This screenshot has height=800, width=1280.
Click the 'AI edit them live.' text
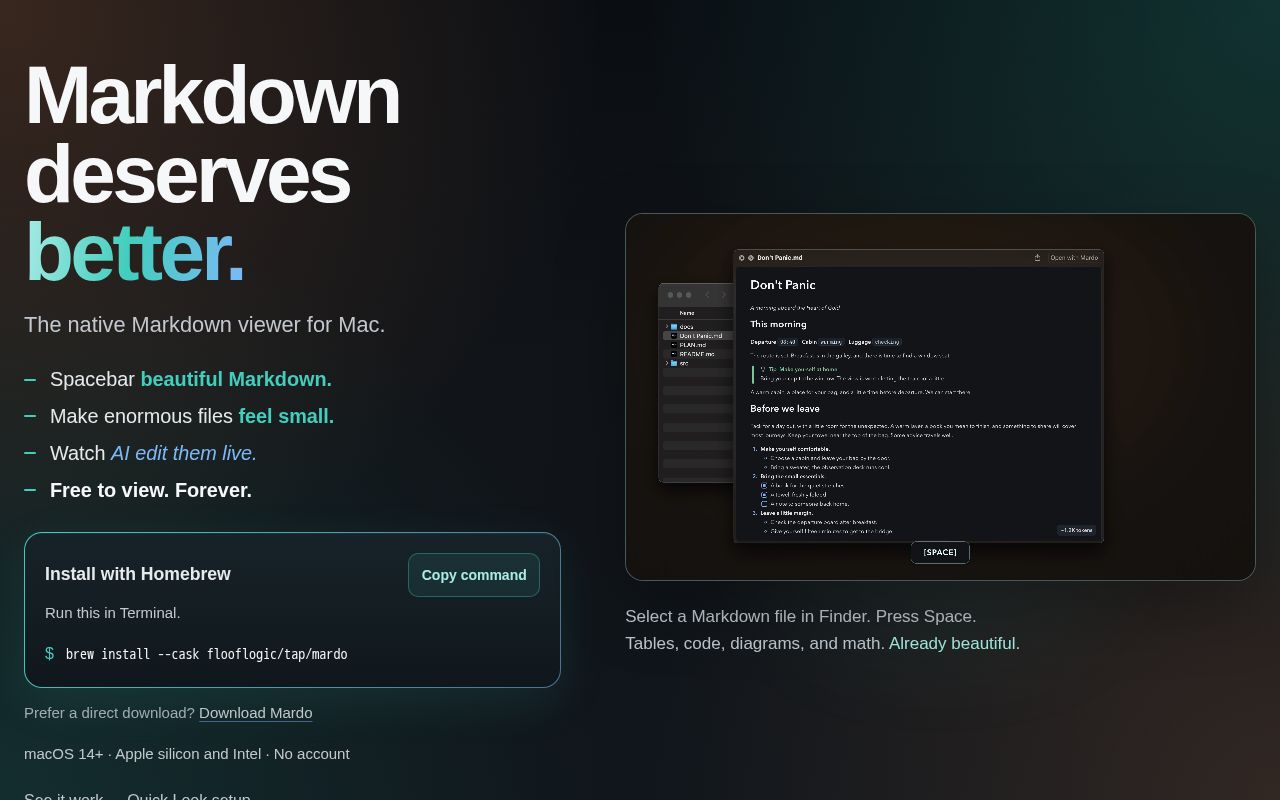(x=184, y=453)
